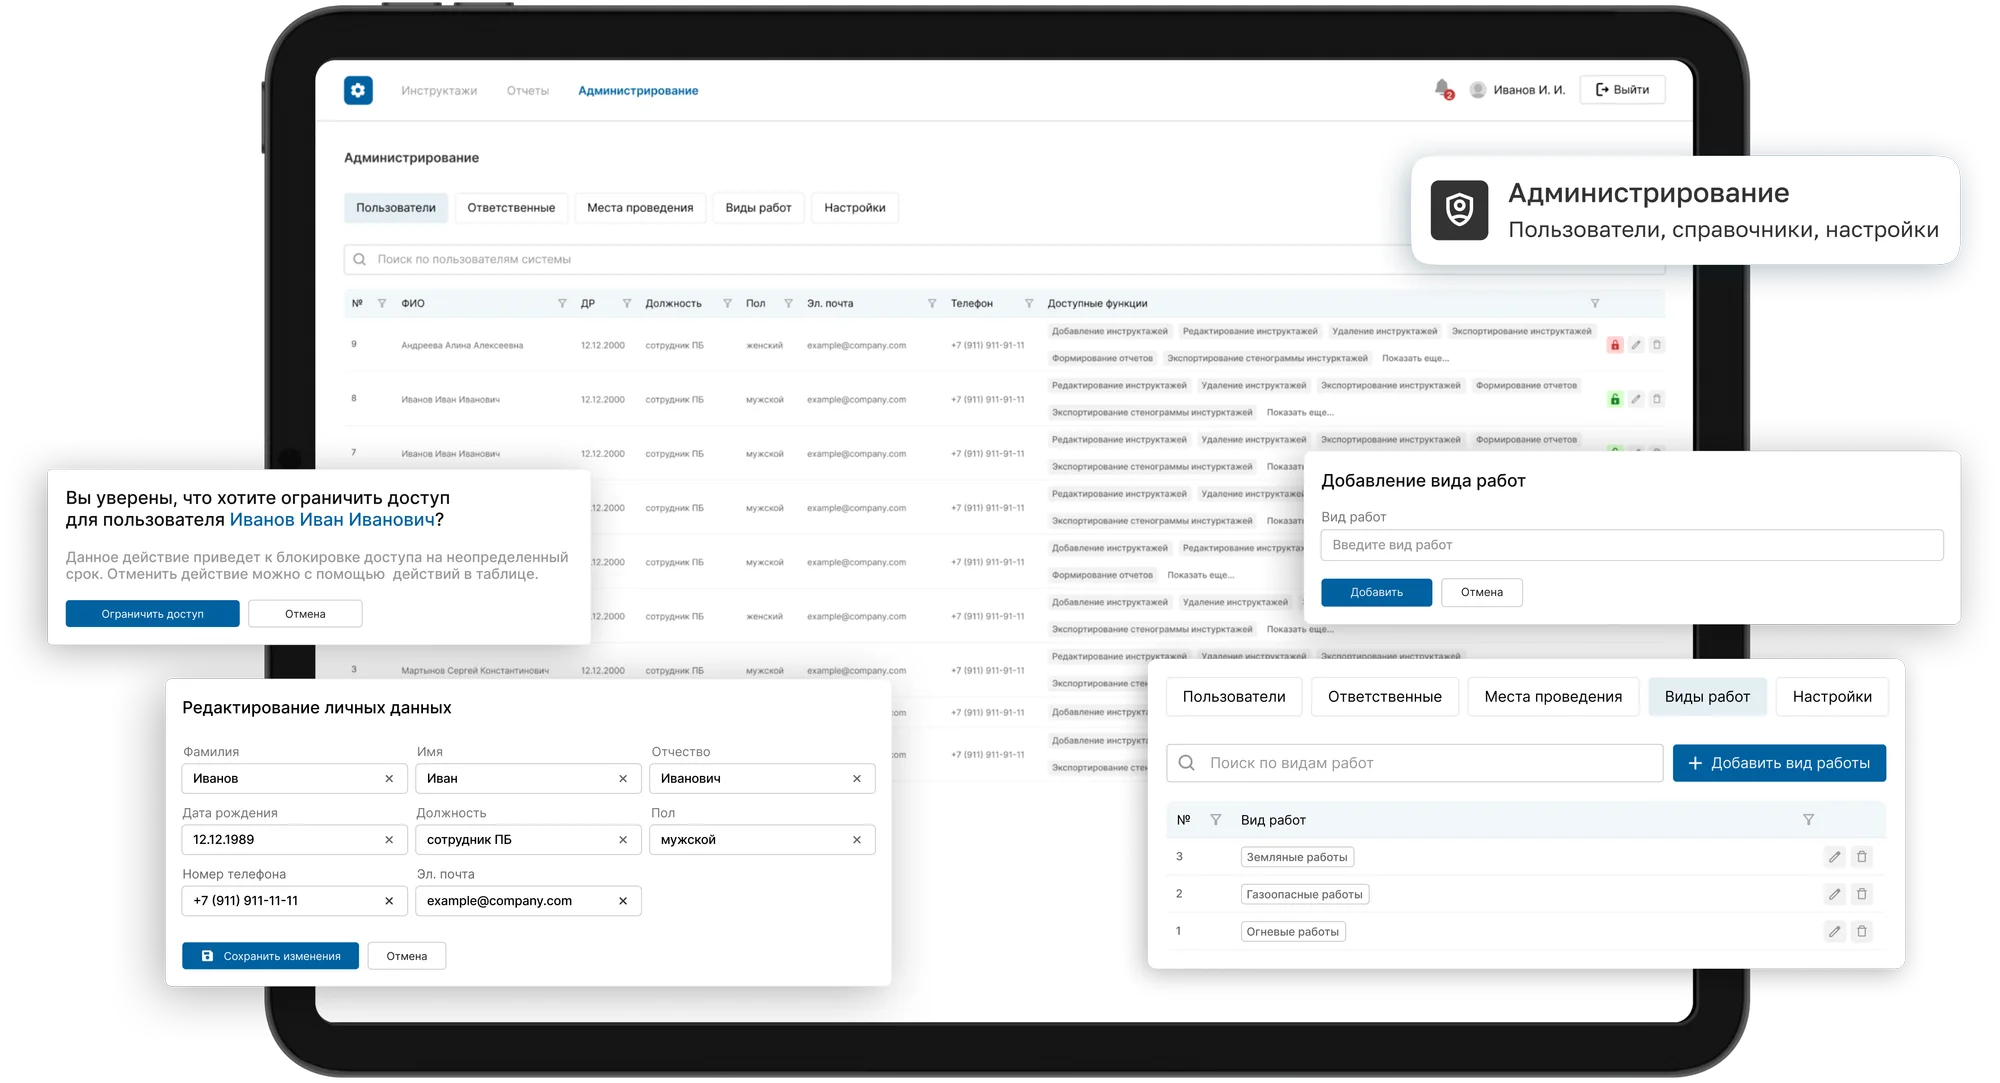The width and height of the screenshot is (2000, 1083).
Task: Open the Администрирование nav item
Action: coord(638,91)
